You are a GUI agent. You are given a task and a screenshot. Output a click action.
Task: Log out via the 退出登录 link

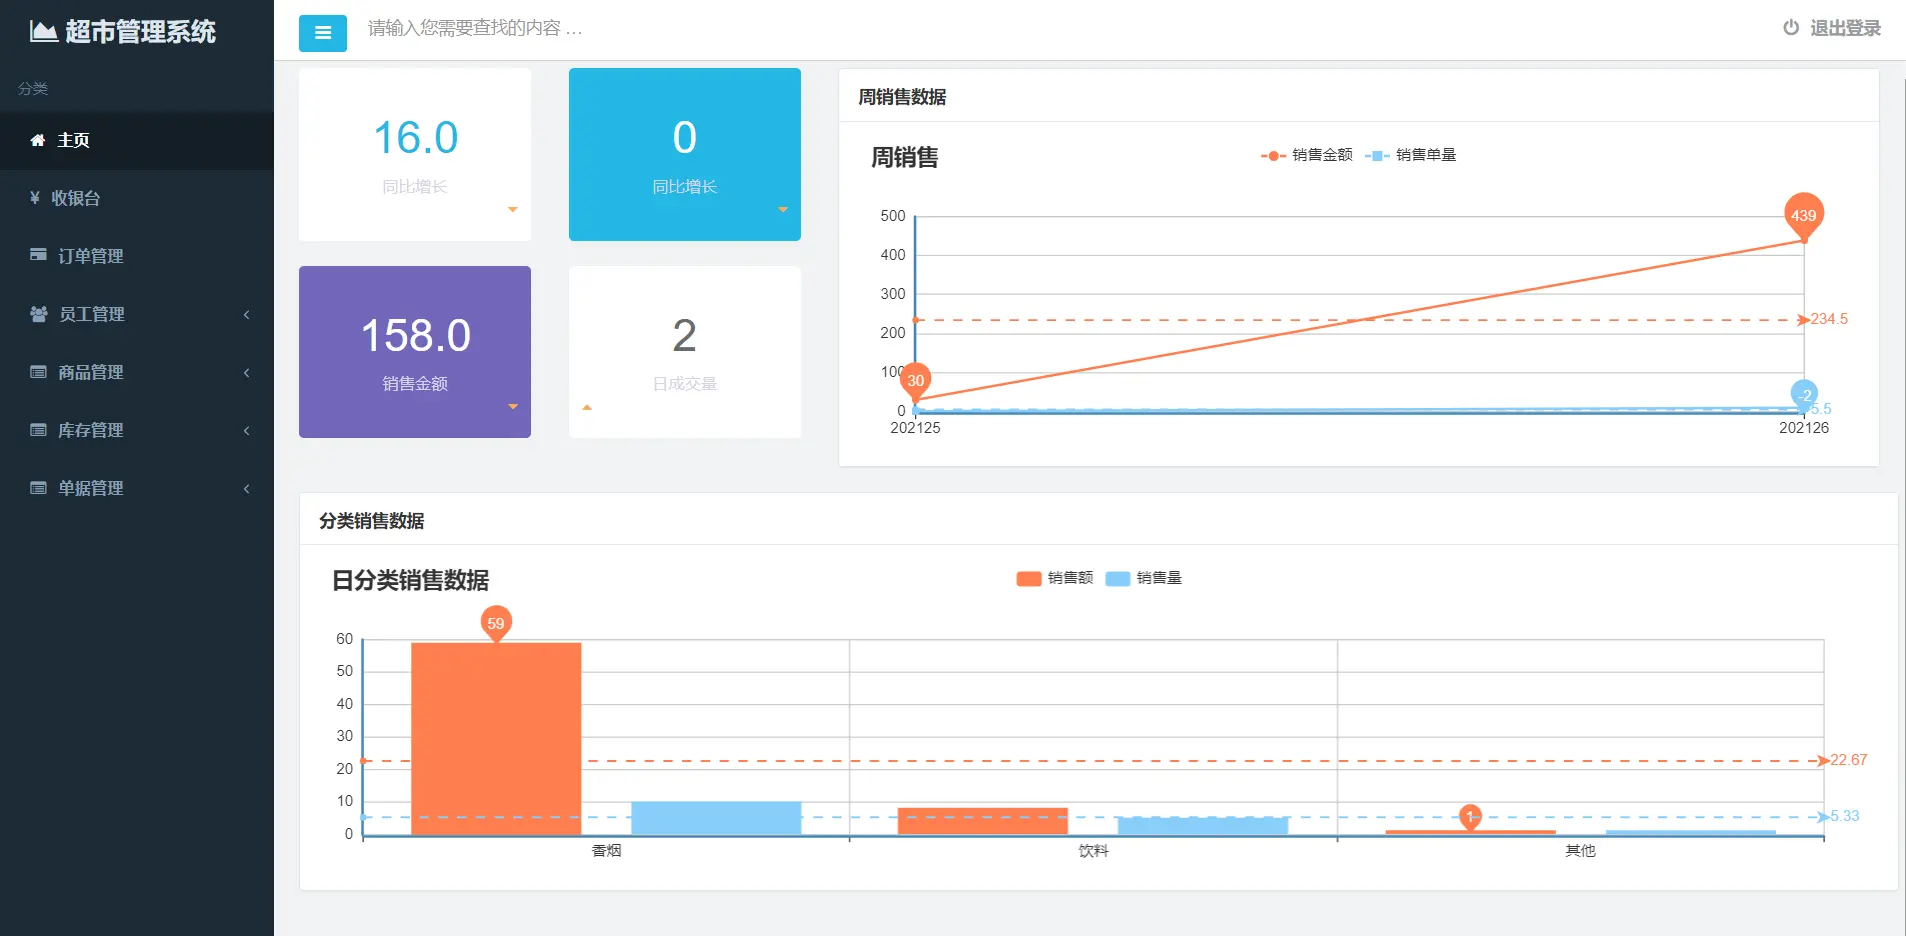click(1832, 28)
